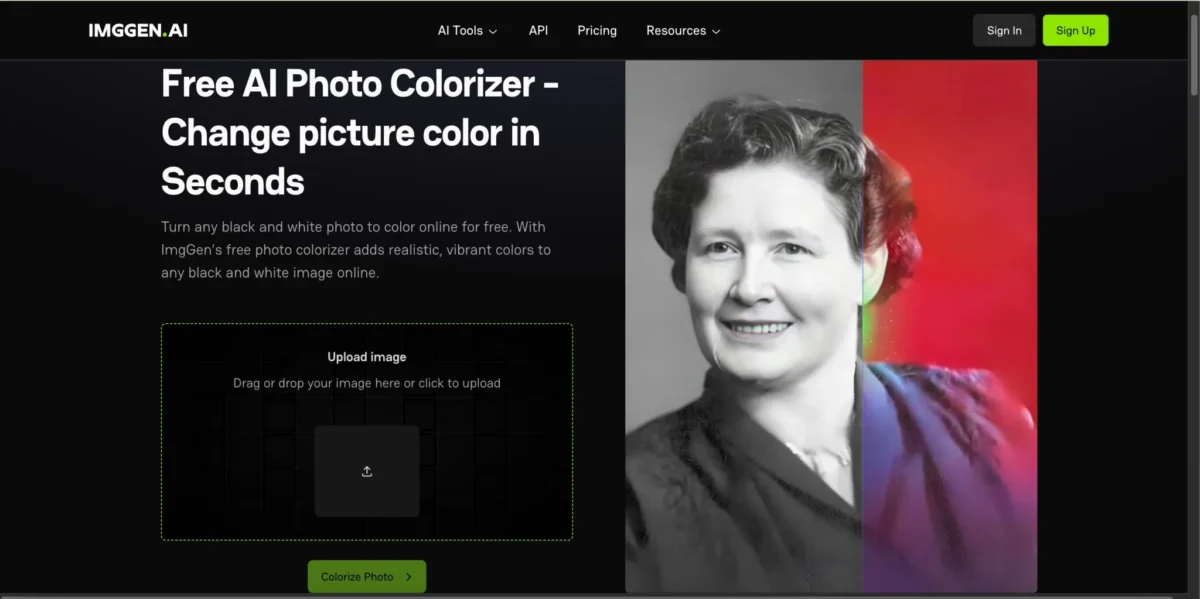The height and width of the screenshot is (599, 1200).
Task: Open the API page from navigation
Action: click(538, 30)
